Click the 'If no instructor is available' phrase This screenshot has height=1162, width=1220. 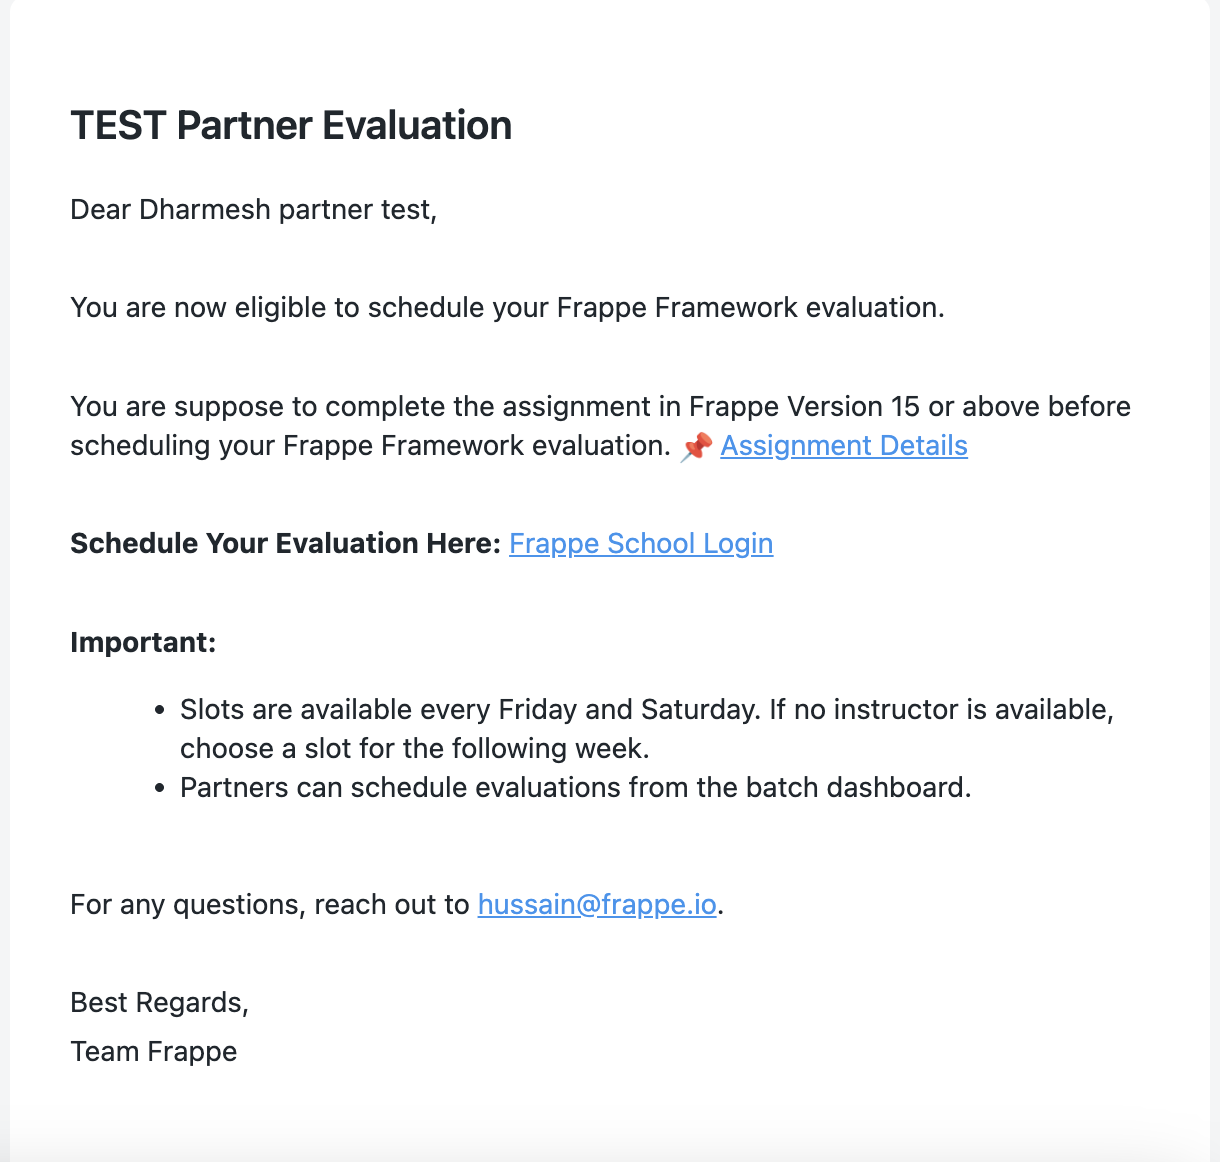click(x=941, y=710)
